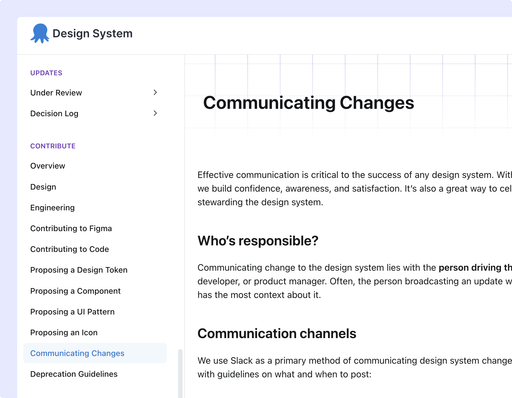Open Proposing a Component page
This screenshot has width=512, height=398.
[x=75, y=291]
